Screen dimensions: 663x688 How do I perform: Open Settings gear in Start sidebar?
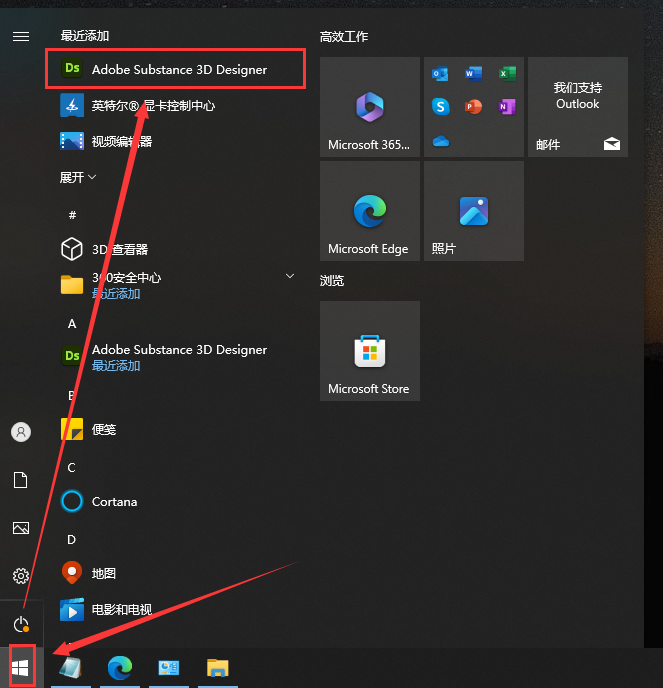coord(21,576)
